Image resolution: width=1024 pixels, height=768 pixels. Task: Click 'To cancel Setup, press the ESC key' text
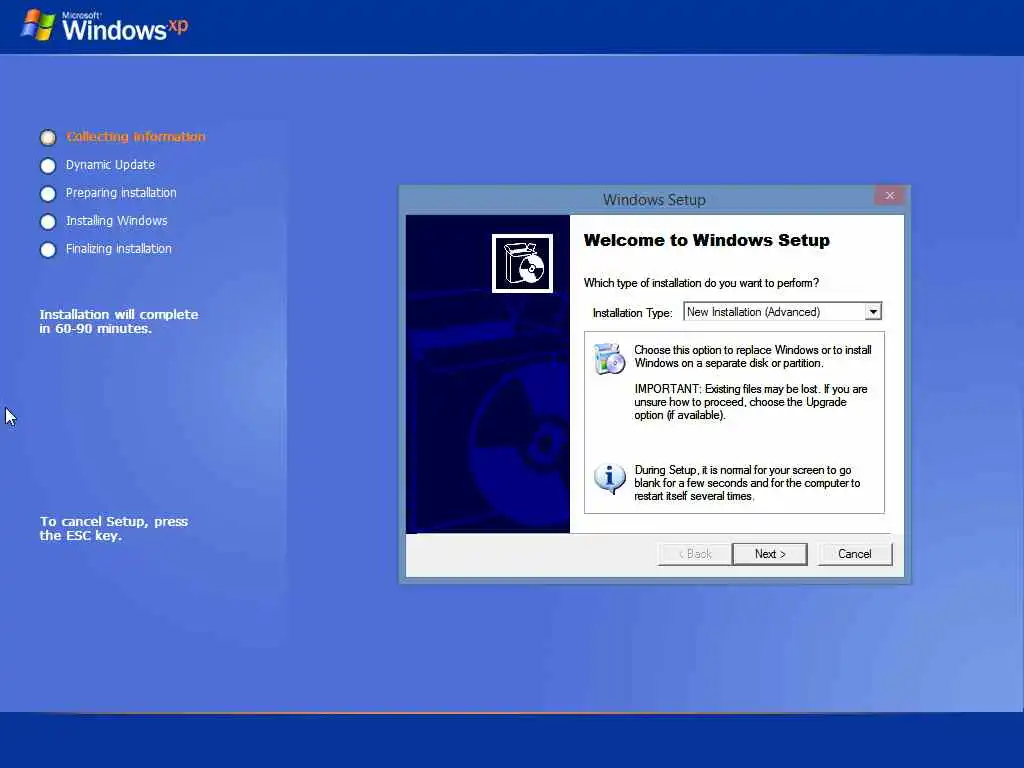114,528
